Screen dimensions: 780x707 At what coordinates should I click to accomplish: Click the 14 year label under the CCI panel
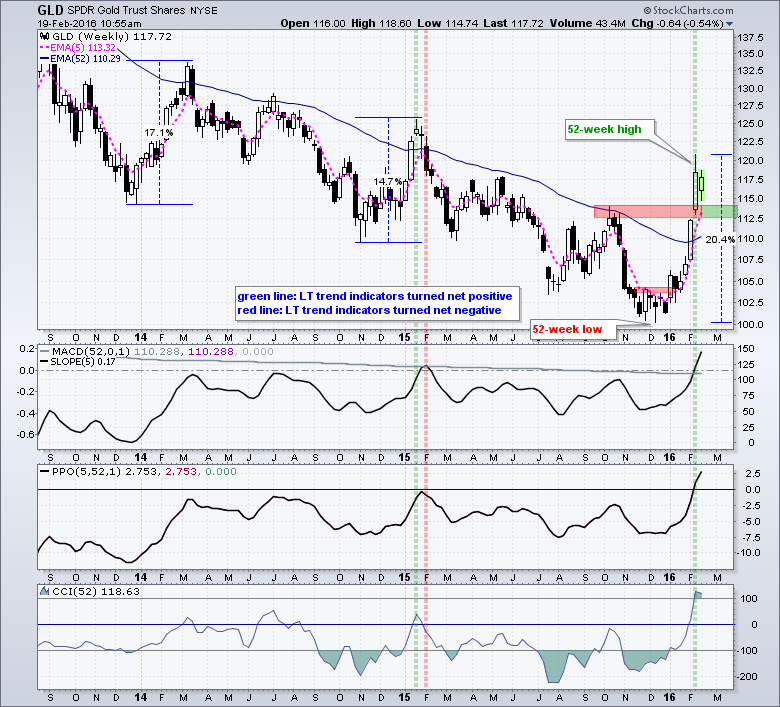(x=141, y=697)
